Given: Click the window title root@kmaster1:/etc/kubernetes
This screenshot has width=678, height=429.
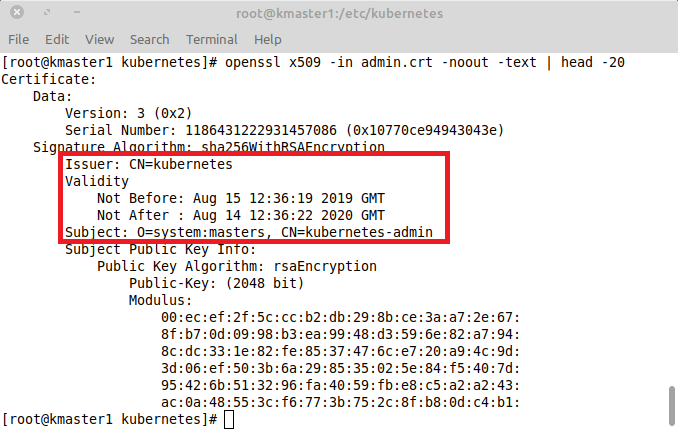Looking at the screenshot, I should pos(339,13).
